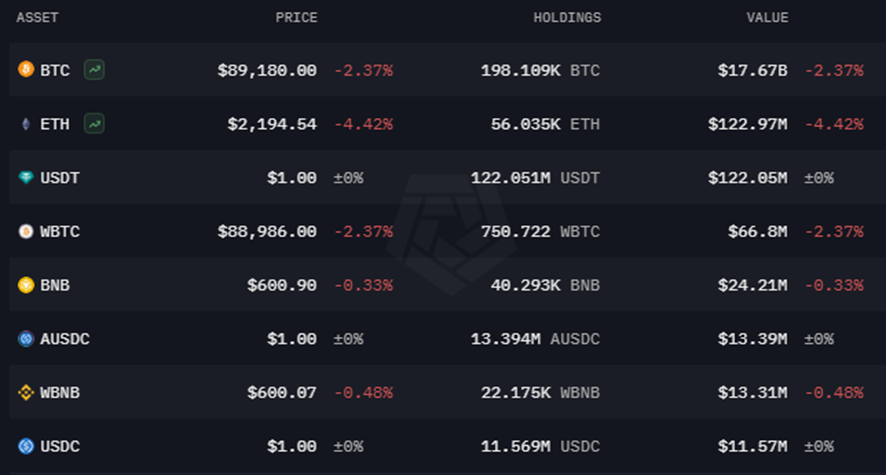Click the BNB coin logo
Screen dimensions: 886x475
(x=26, y=285)
